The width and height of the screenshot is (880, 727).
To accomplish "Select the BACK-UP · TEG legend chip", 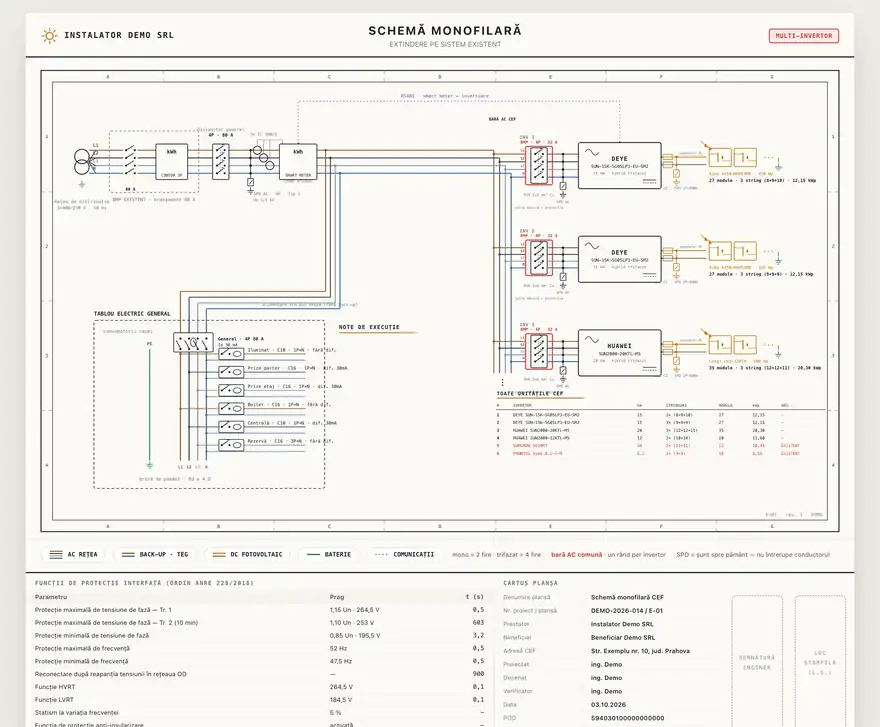I will (155, 555).
